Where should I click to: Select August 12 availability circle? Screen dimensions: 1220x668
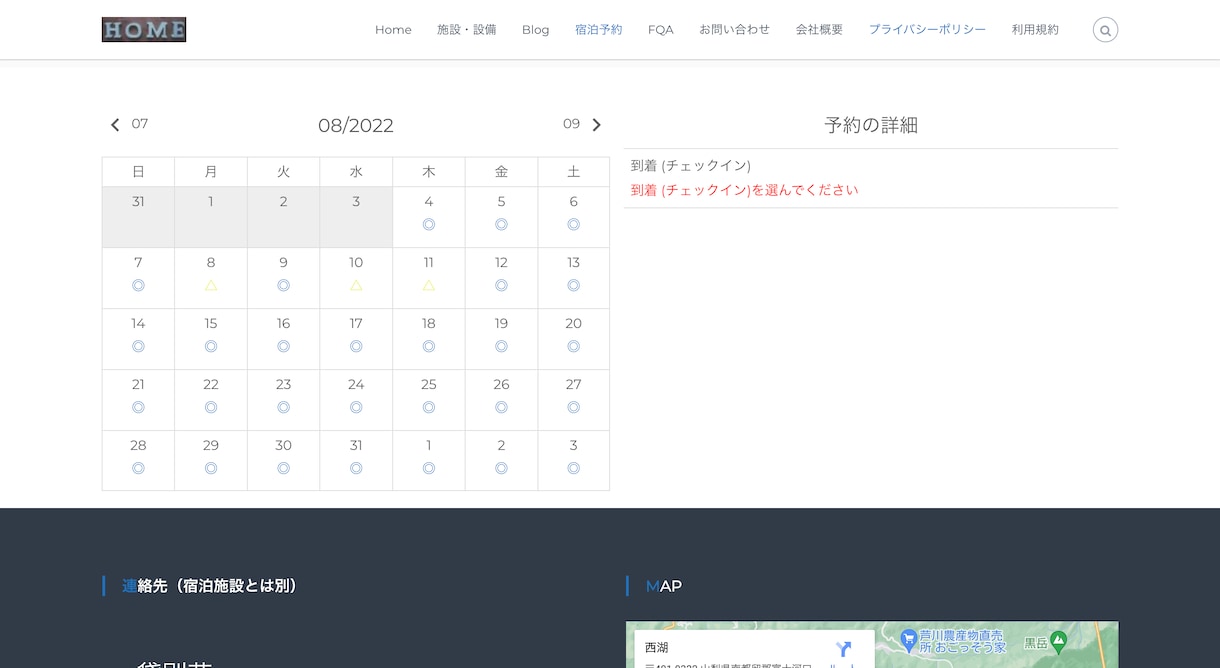pyautogui.click(x=501, y=286)
